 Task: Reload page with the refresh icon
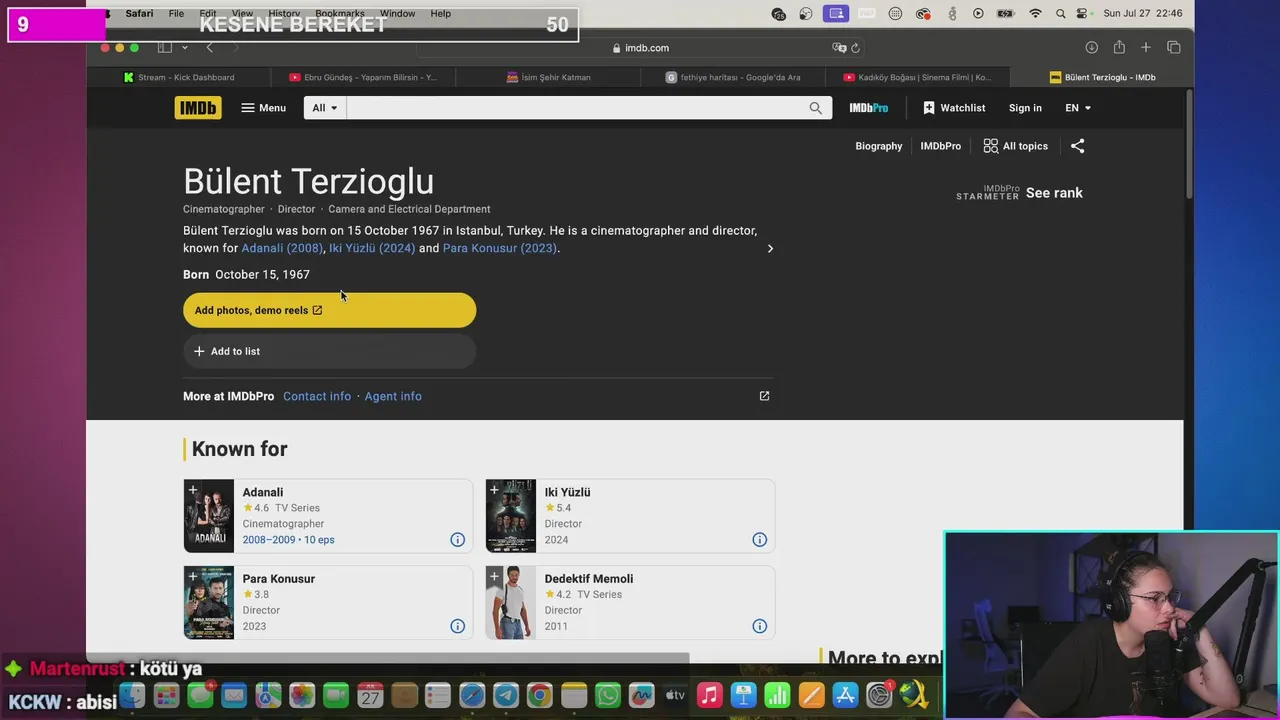[856, 48]
